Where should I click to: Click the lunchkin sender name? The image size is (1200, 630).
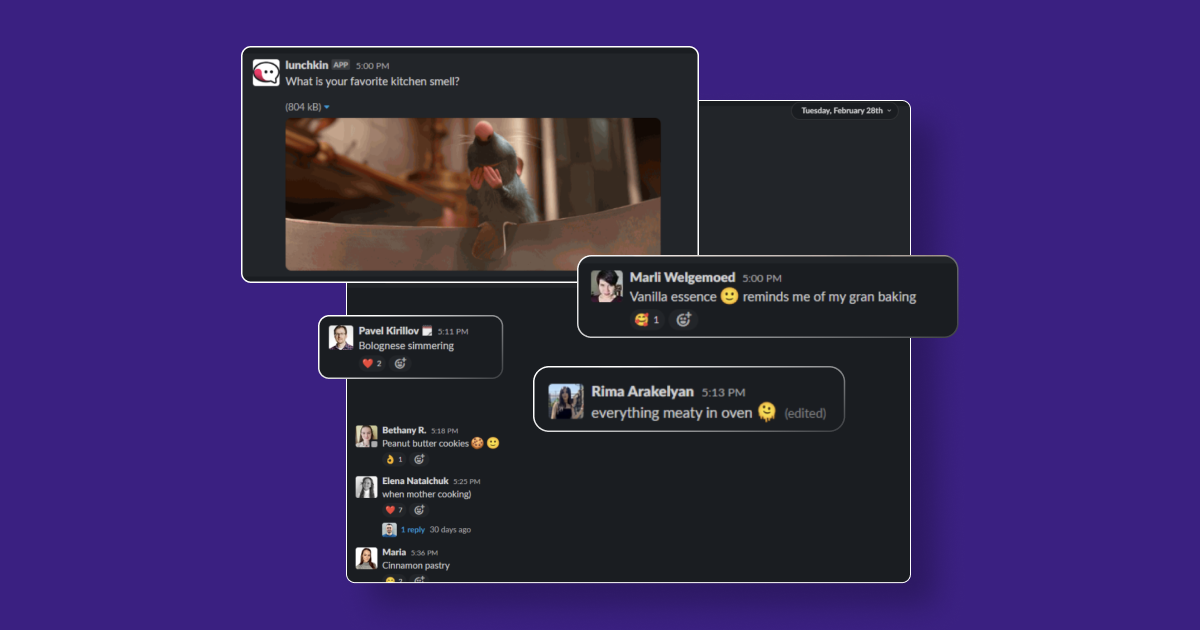click(x=306, y=65)
